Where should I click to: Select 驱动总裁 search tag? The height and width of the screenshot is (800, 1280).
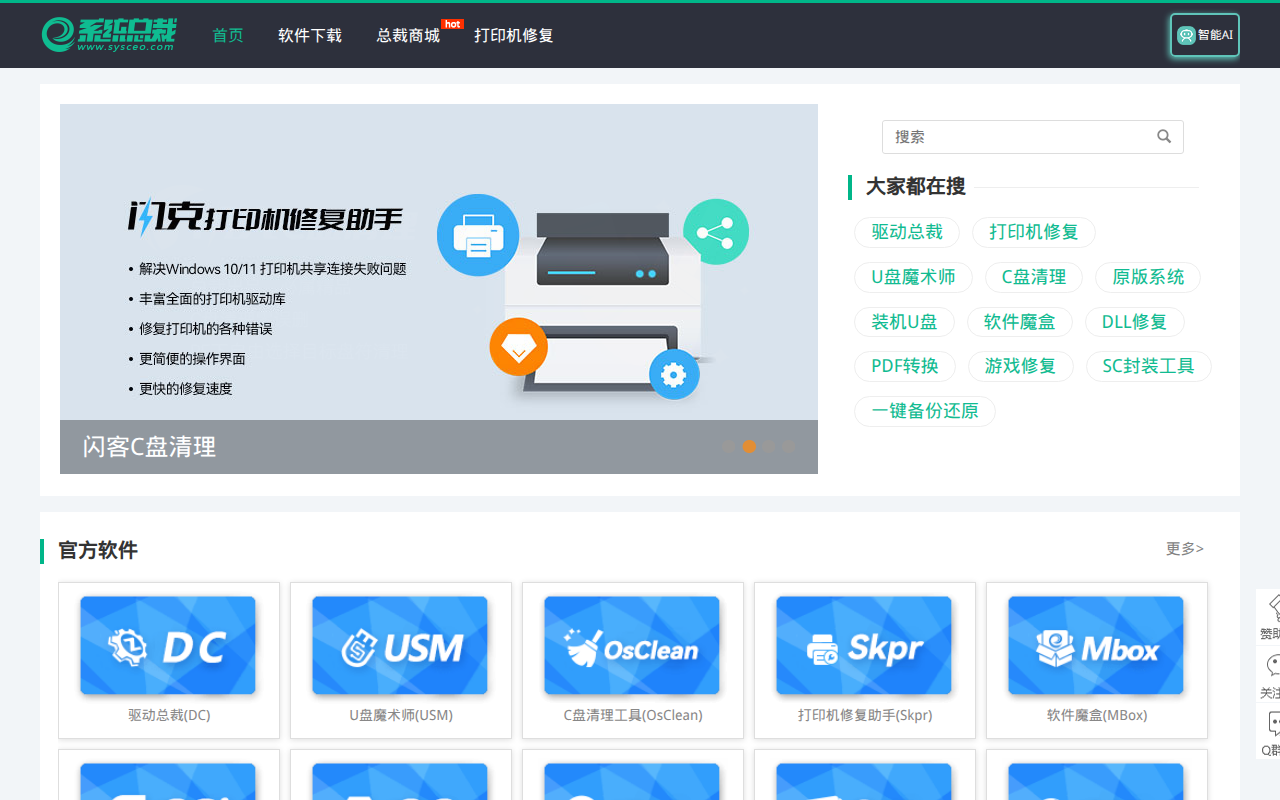pos(907,232)
